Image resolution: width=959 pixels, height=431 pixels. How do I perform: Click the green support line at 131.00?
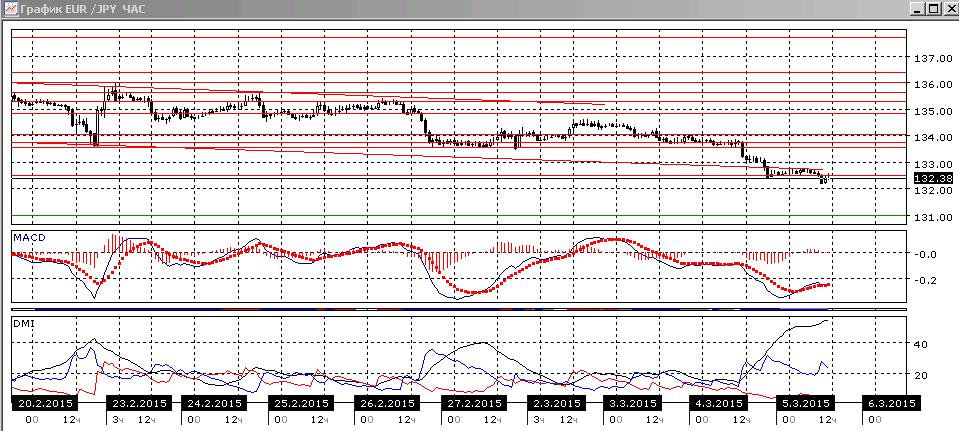pos(459,215)
